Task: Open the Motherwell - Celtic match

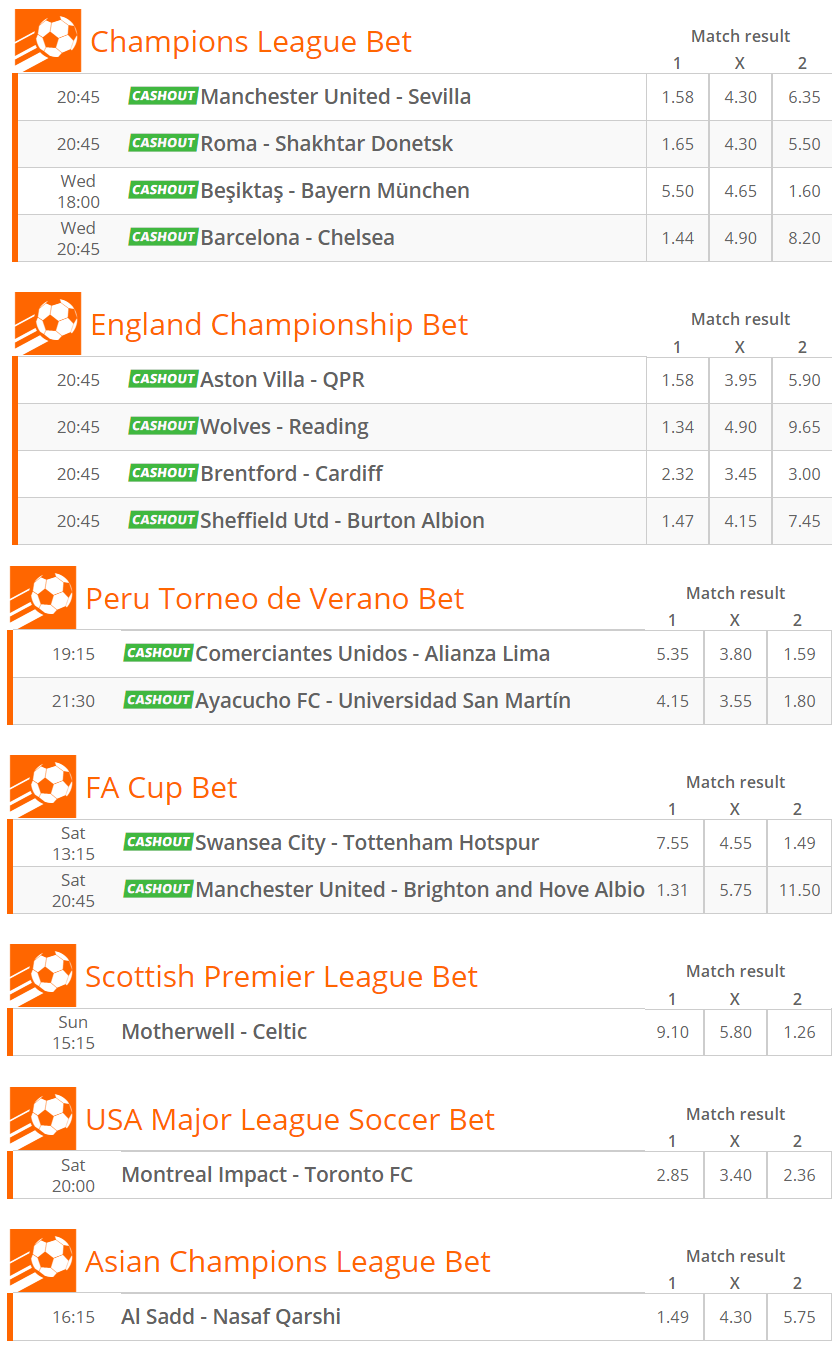Action: (x=214, y=1032)
